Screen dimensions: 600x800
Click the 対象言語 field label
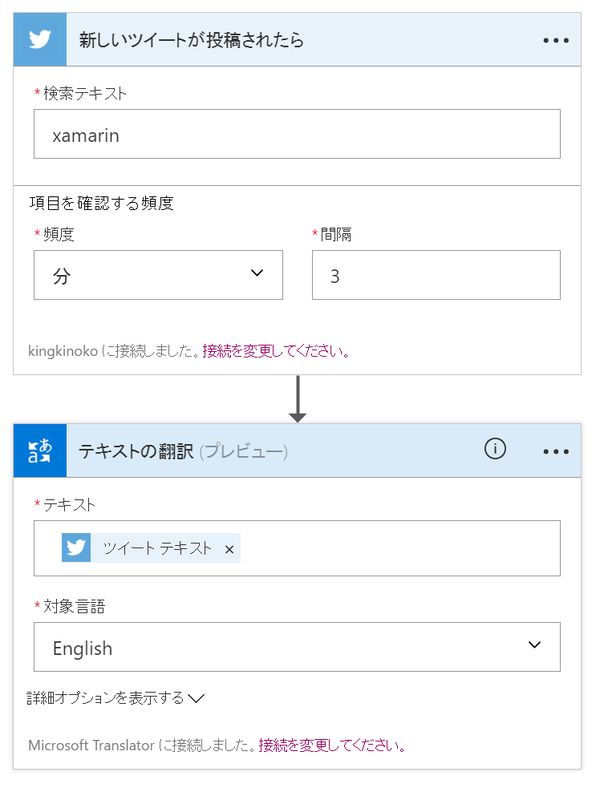pyautogui.click(x=74, y=606)
